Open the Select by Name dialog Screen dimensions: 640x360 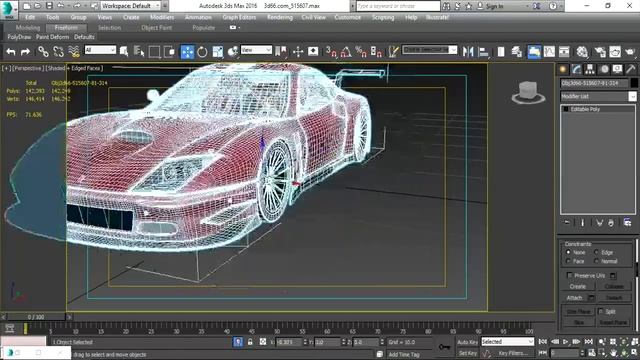pos(139,51)
